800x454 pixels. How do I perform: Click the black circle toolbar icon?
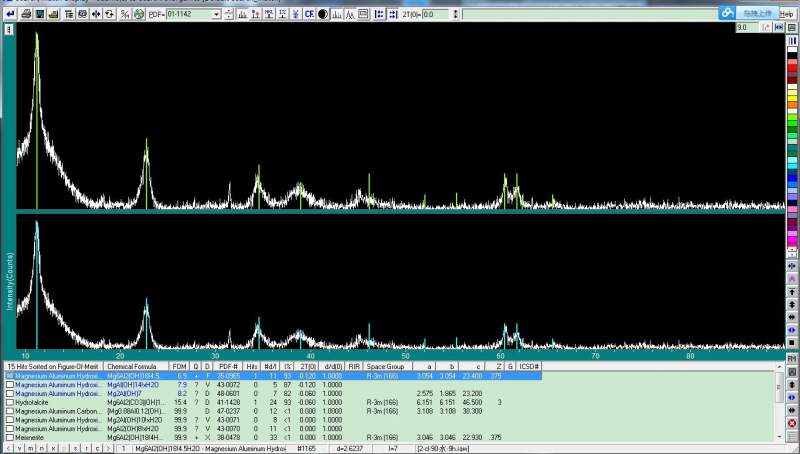click(x=323, y=14)
